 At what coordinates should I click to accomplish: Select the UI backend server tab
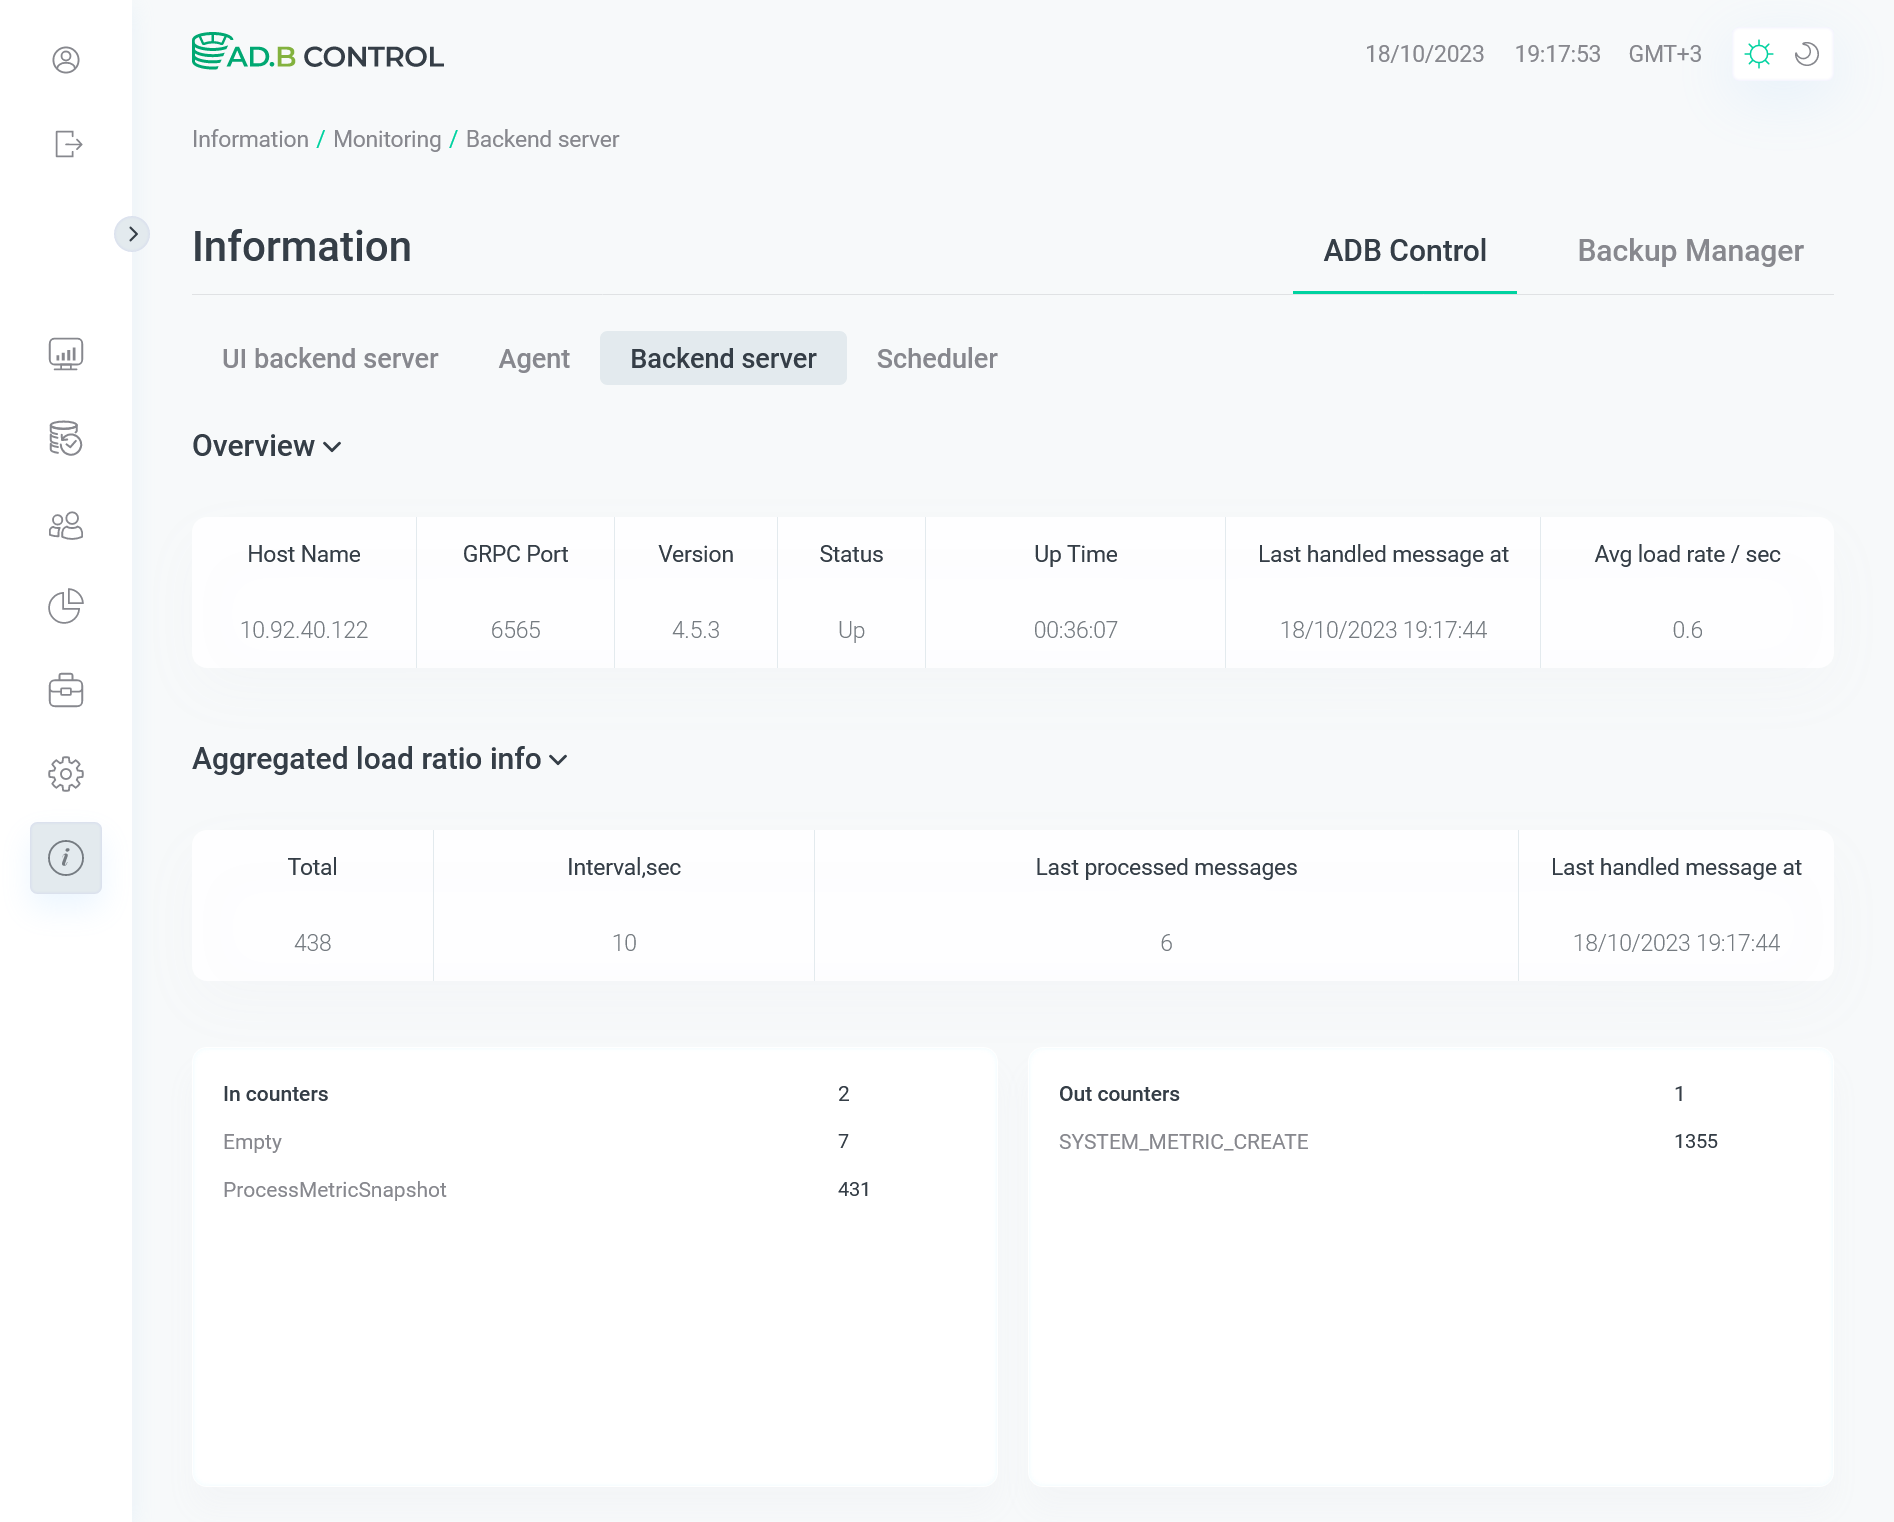click(x=330, y=358)
